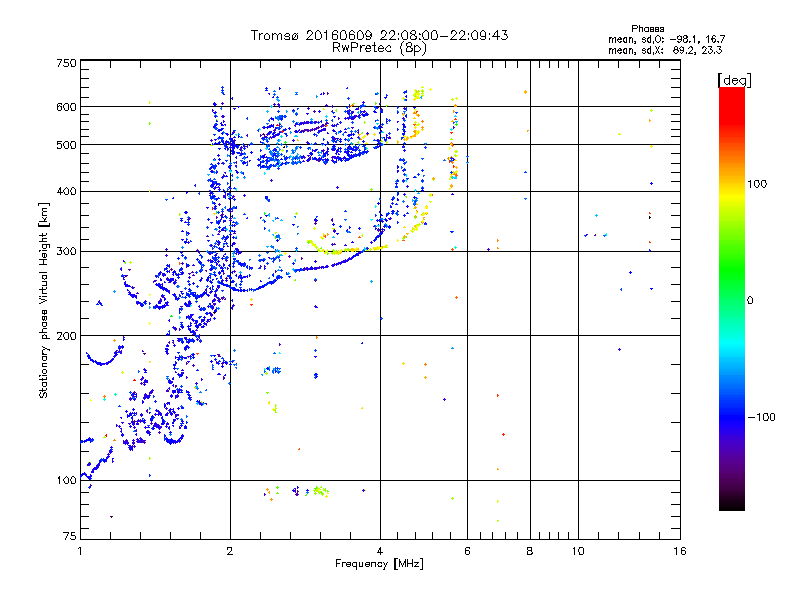Click the 'Stationary phase Virtual Height [km]' axis label
Image resolution: width=800 pixels, height=600 pixels.
(x=43, y=300)
